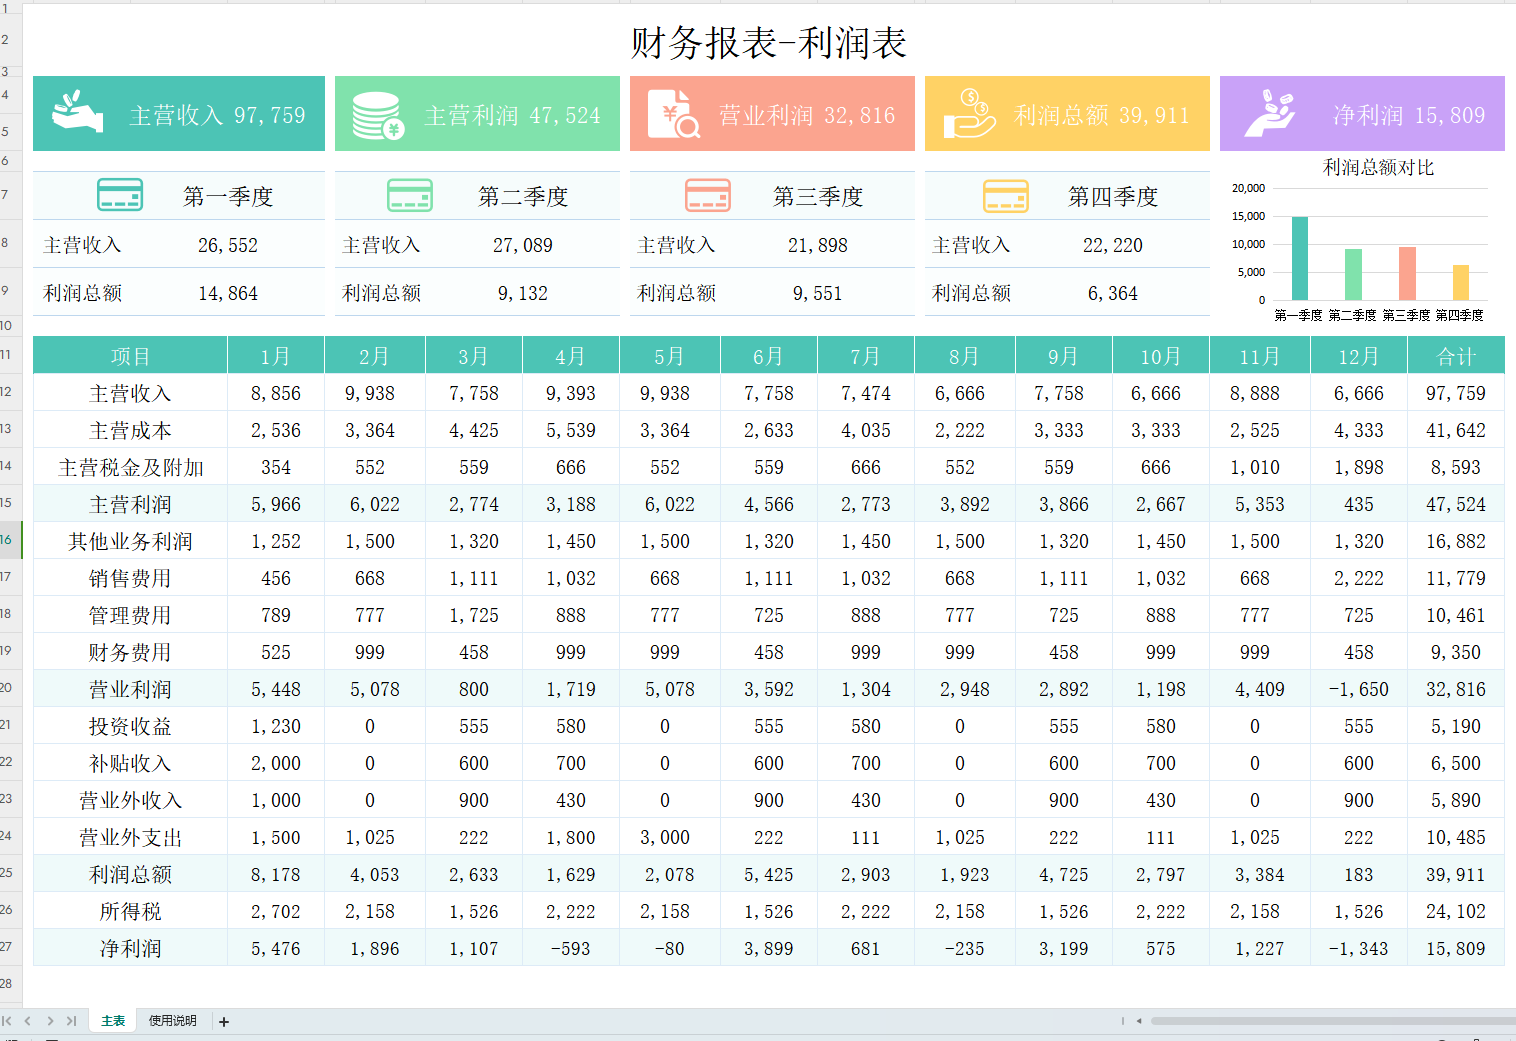
Task: Select the 1月 column header cell
Action: pyautogui.click(x=276, y=356)
